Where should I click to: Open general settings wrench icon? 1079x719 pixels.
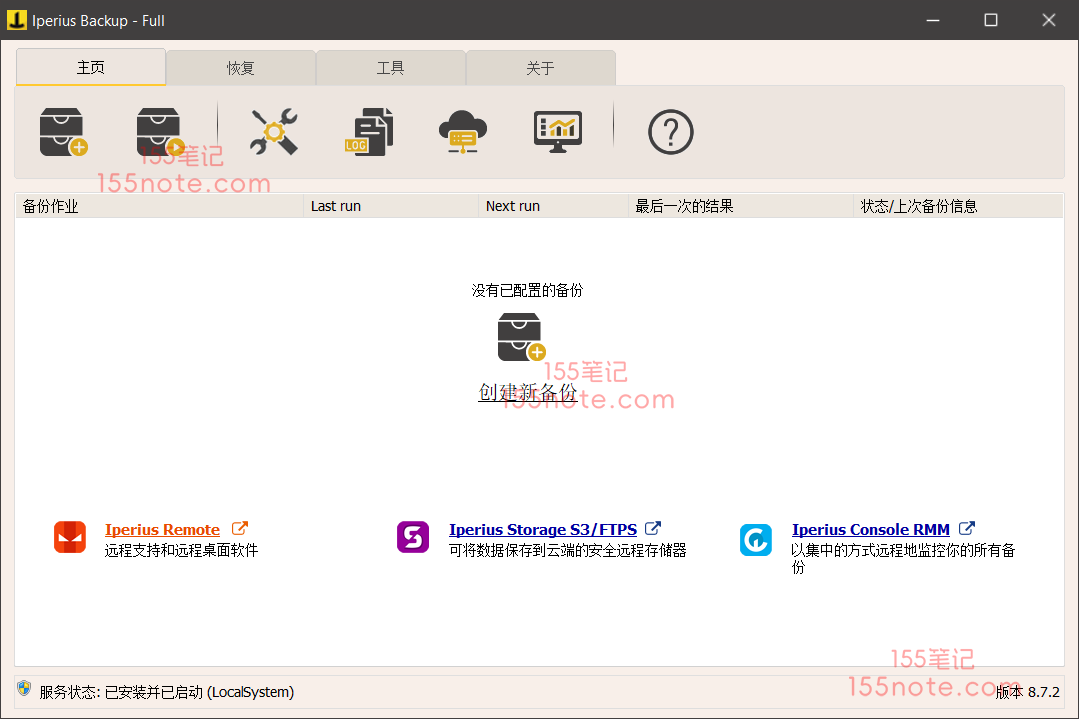coord(273,132)
